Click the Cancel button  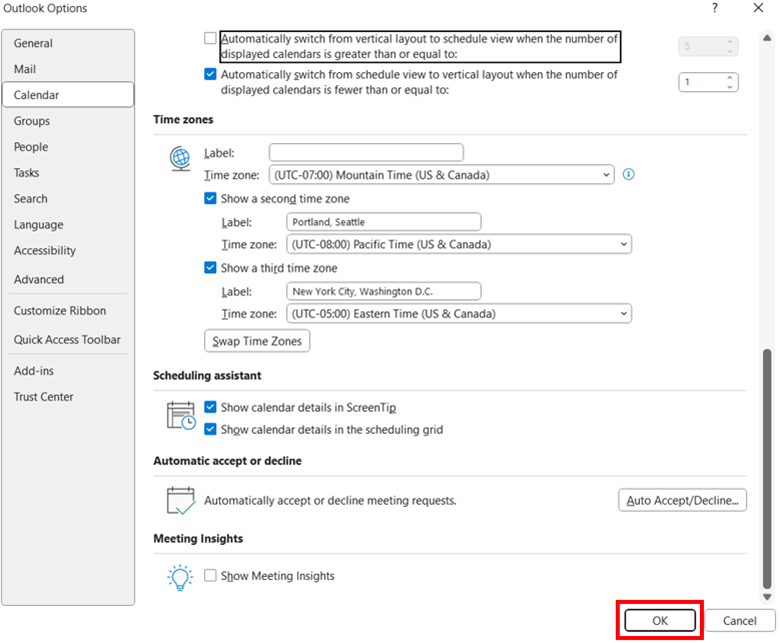739,621
